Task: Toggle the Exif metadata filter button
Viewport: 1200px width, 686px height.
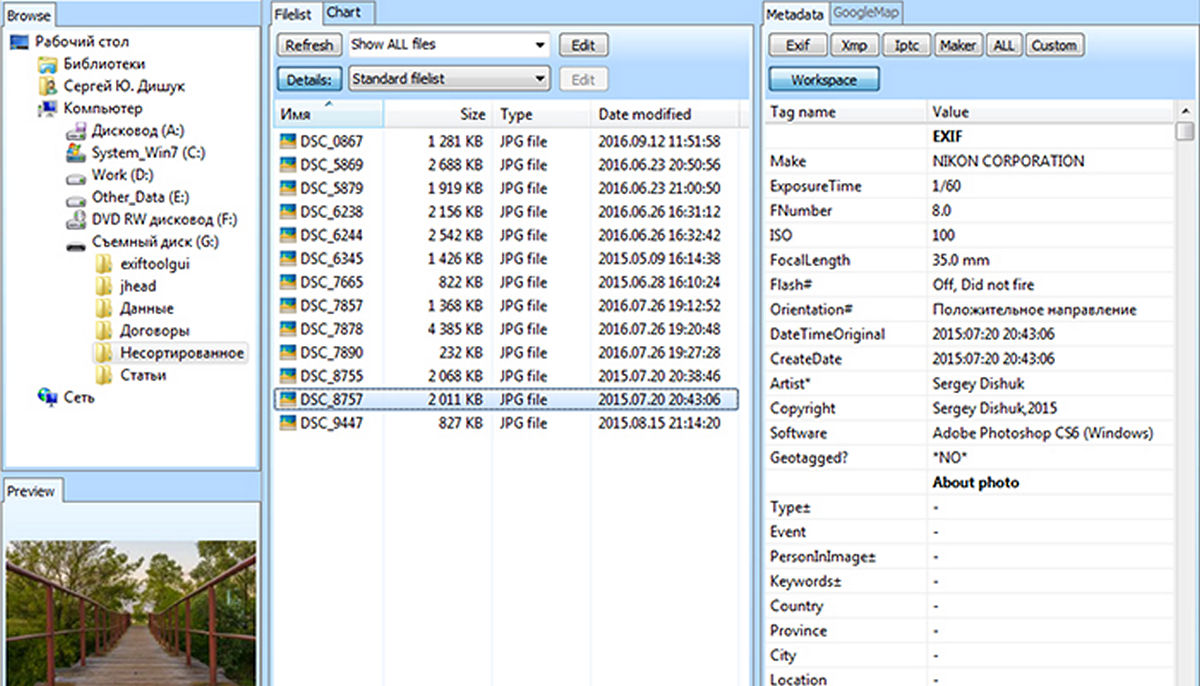Action: coord(797,45)
